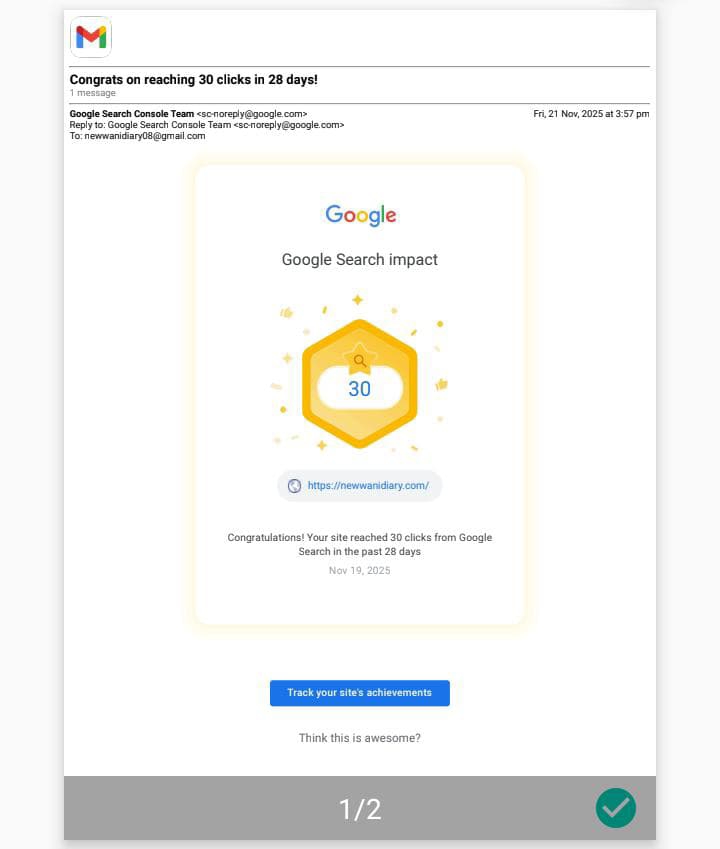Click the globe icon beside the site URL
This screenshot has height=849, width=720.
pos(294,486)
